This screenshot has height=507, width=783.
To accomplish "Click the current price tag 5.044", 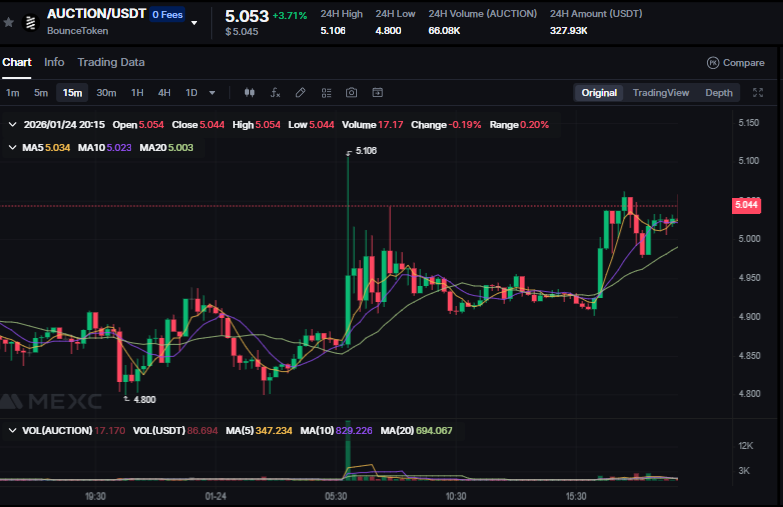I will [747, 205].
